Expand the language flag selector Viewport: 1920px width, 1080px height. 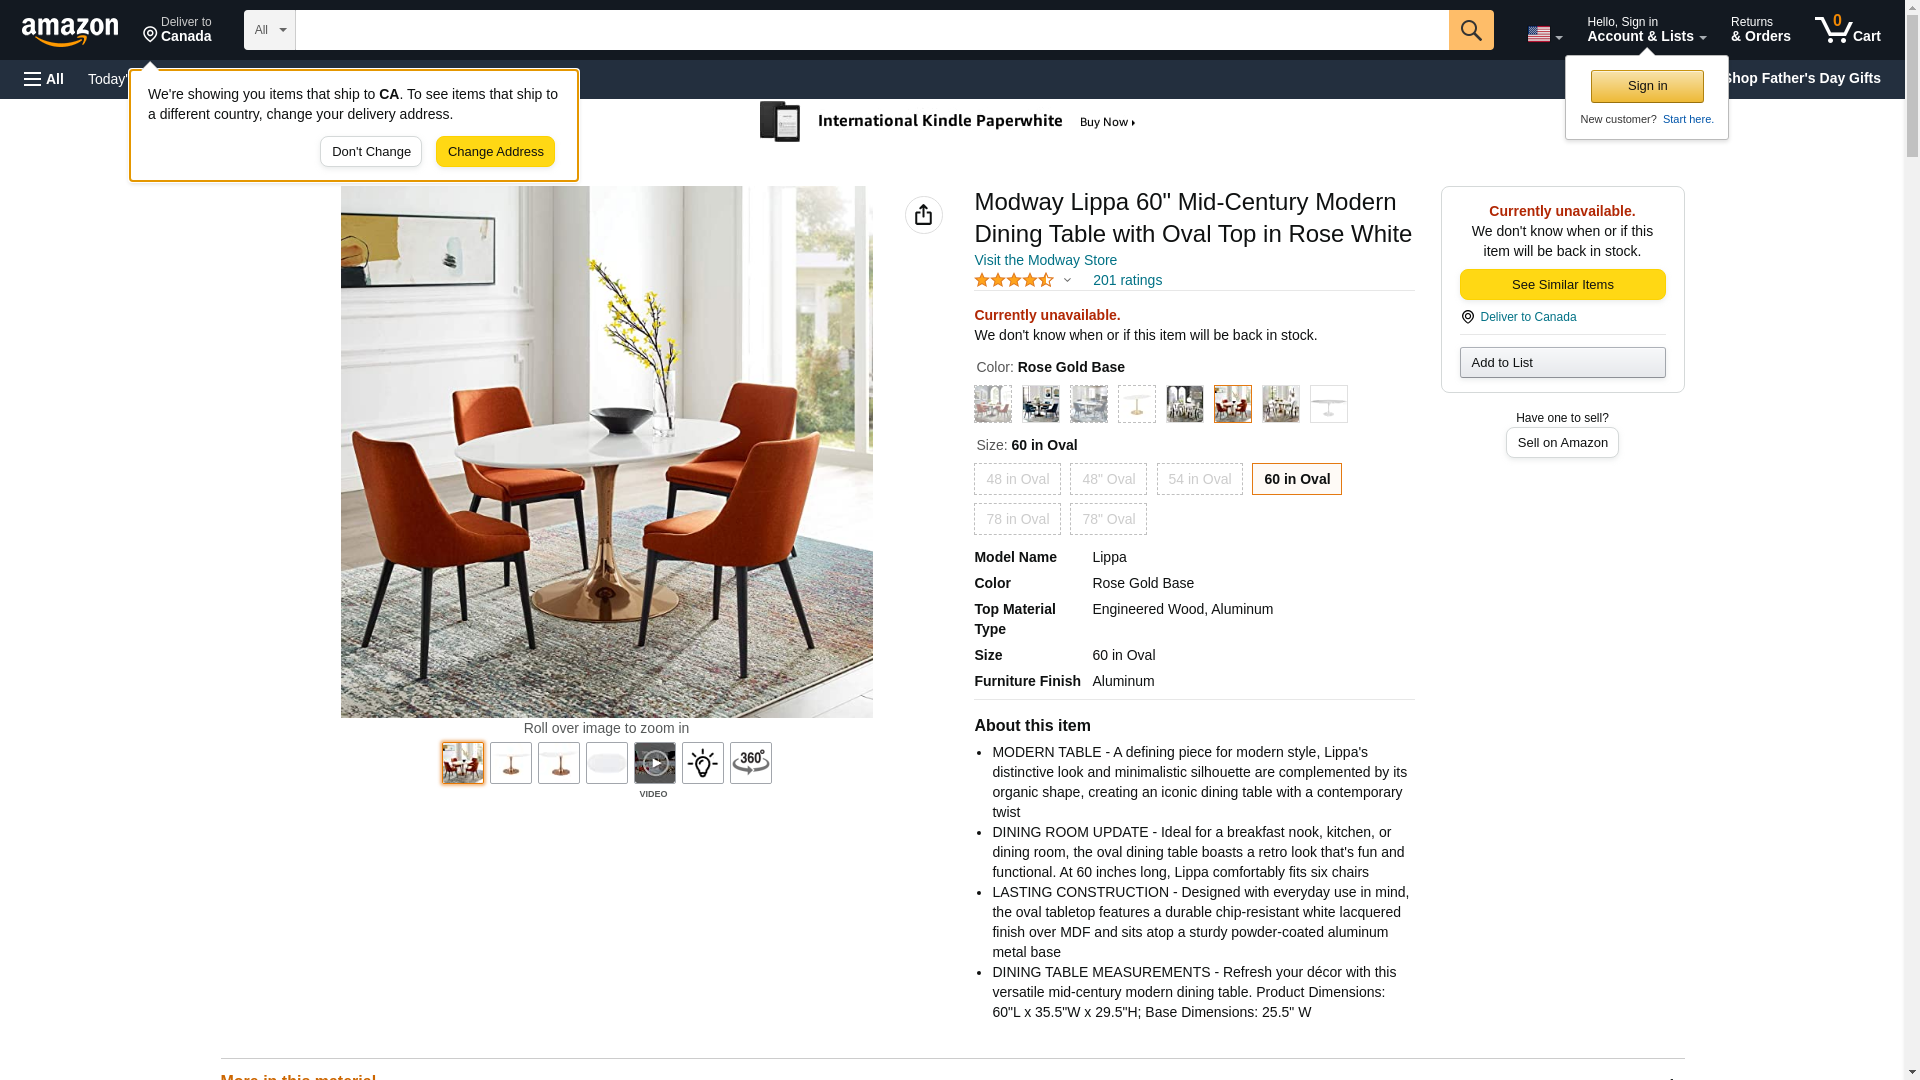(x=1544, y=34)
